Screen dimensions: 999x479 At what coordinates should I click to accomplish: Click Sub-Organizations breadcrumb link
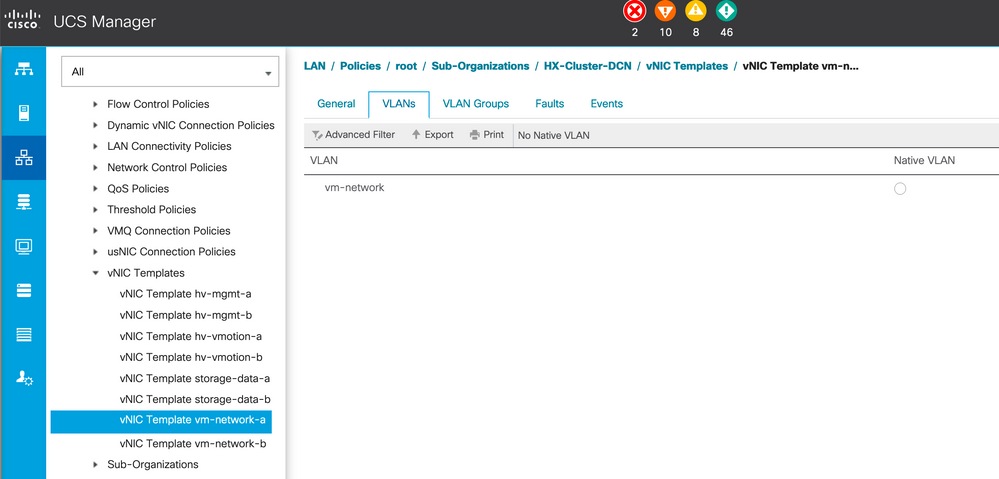[x=480, y=66]
